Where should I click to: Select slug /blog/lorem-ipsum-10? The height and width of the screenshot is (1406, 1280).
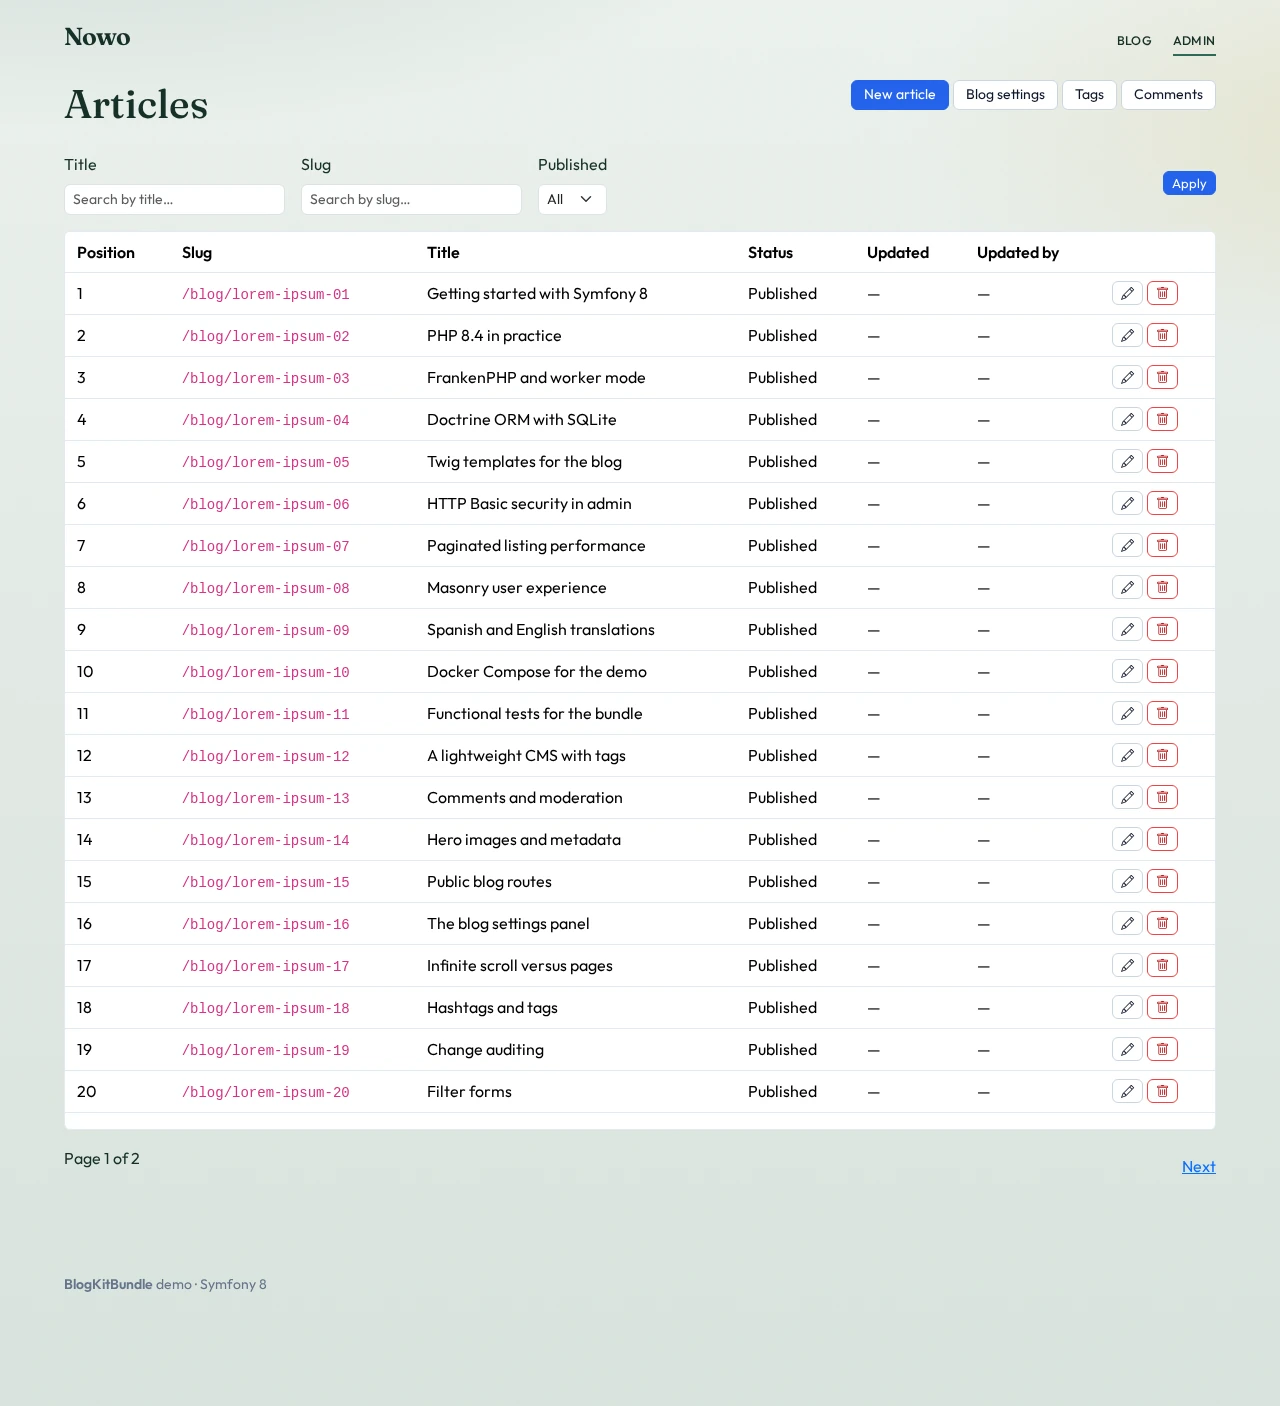(x=266, y=672)
